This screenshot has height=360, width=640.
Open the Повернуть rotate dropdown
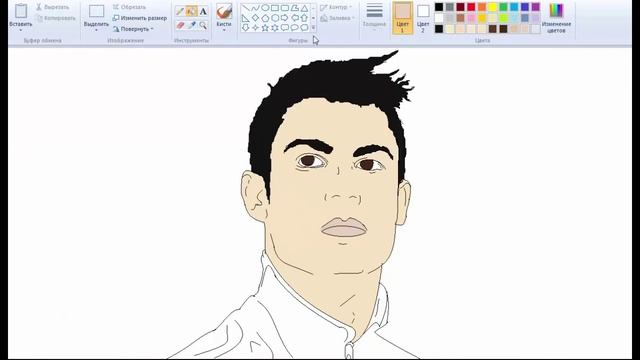tap(133, 29)
